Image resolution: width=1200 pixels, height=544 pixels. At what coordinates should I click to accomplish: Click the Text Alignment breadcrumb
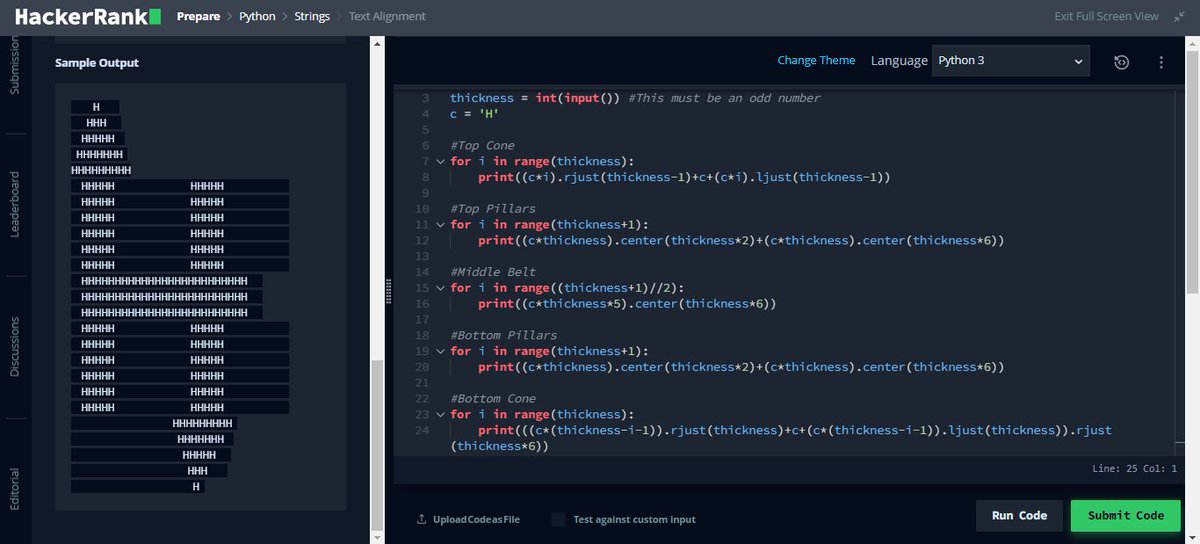(x=387, y=16)
